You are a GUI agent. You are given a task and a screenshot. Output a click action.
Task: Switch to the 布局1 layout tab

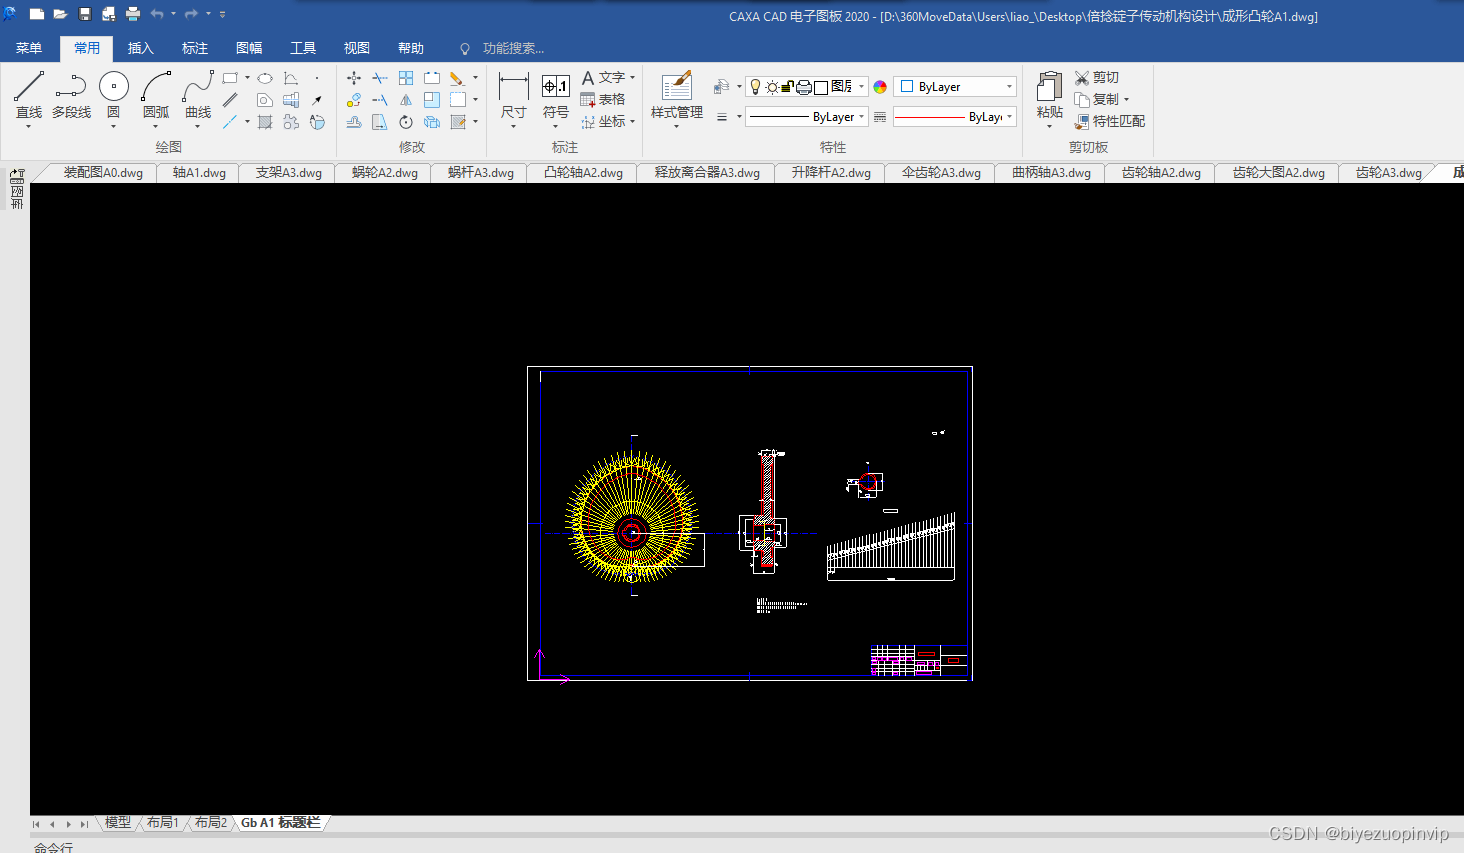click(x=162, y=823)
